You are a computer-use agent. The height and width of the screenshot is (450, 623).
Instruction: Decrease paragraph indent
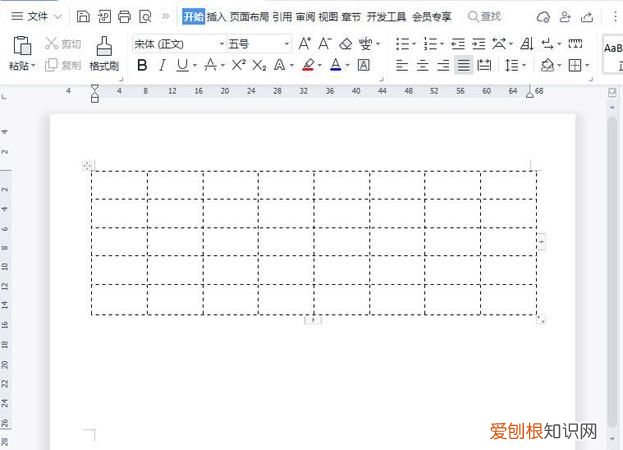click(458, 44)
